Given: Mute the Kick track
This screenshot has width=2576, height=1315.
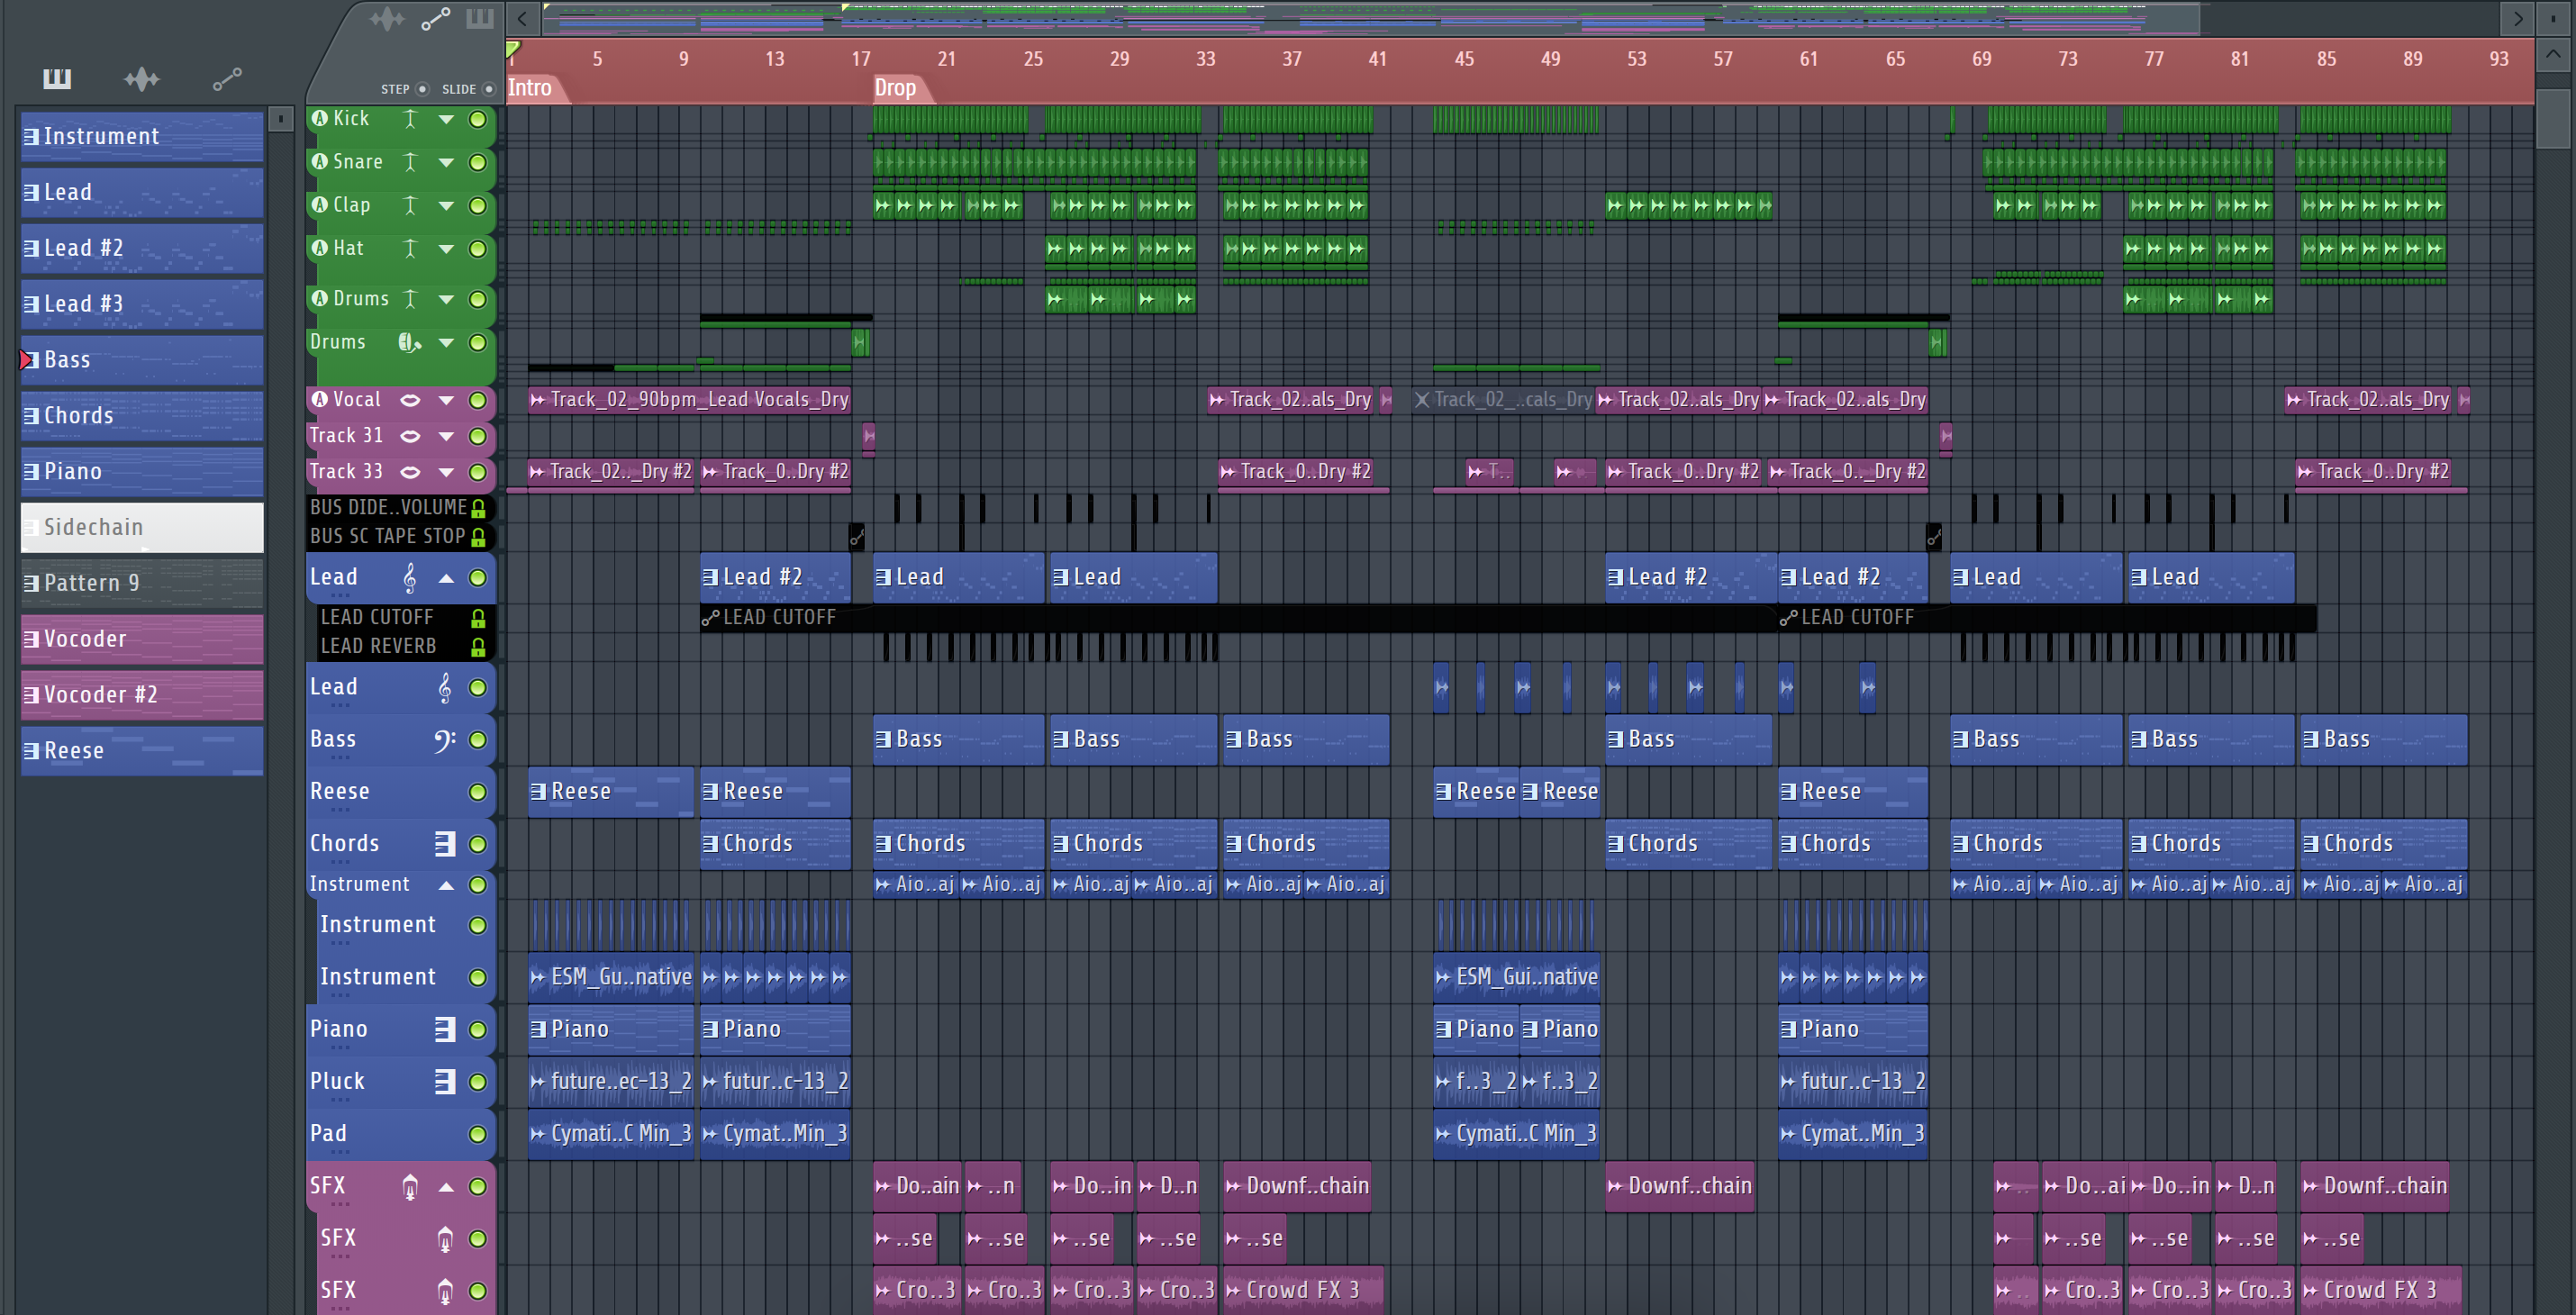Looking at the screenshot, I should coord(478,119).
